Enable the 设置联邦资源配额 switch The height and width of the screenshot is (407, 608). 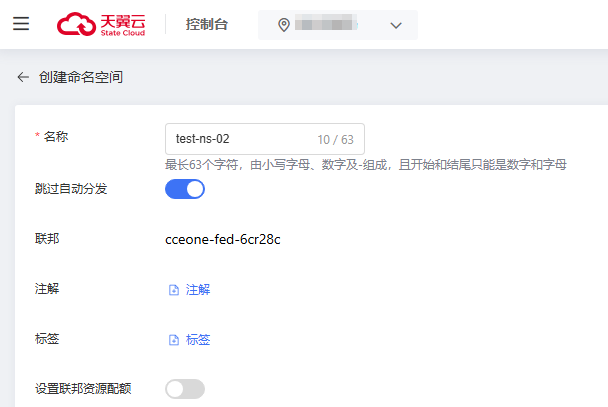tap(185, 389)
